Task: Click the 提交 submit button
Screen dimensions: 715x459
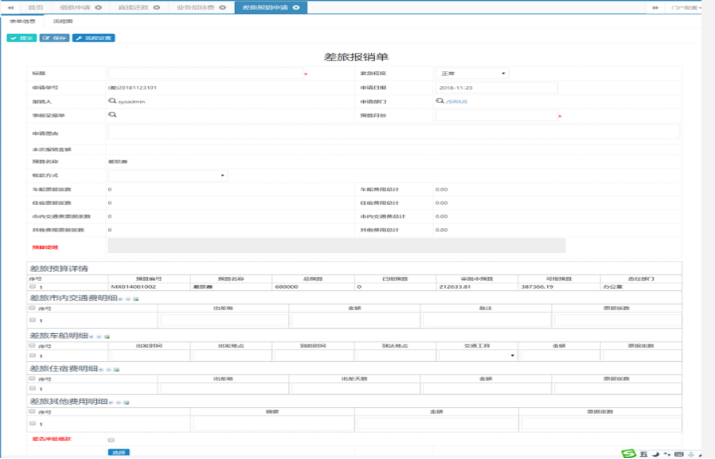Action: pyautogui.click(x=21, y=38)
